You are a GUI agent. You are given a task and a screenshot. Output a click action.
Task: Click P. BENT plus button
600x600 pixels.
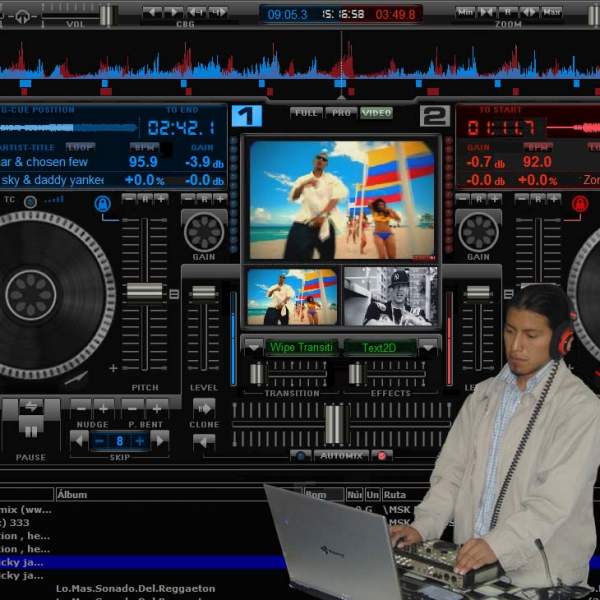(x=157, y=409)
